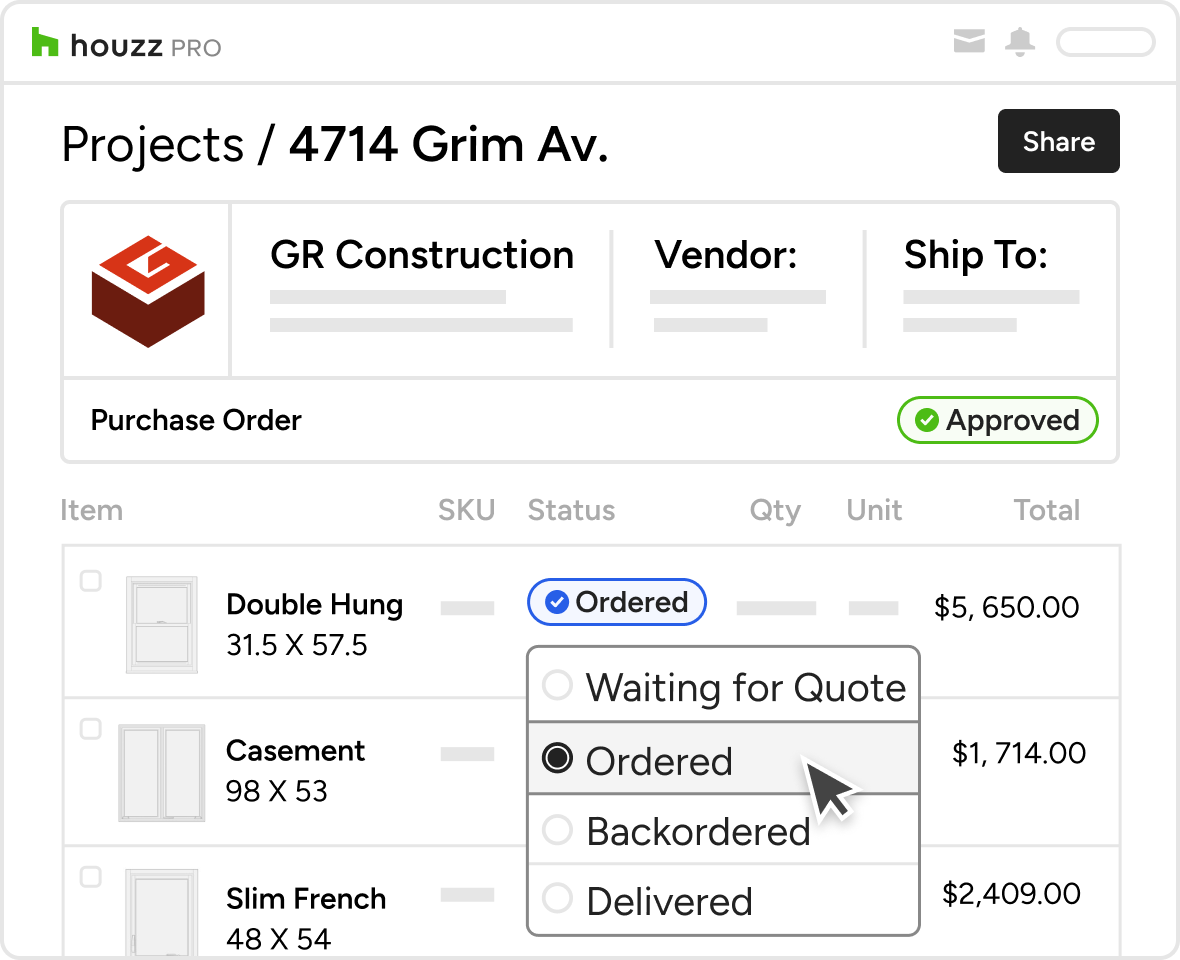The image size is (1180, 960).
Task: Click the green Approved checkmark icon
Action: (927, 421)
